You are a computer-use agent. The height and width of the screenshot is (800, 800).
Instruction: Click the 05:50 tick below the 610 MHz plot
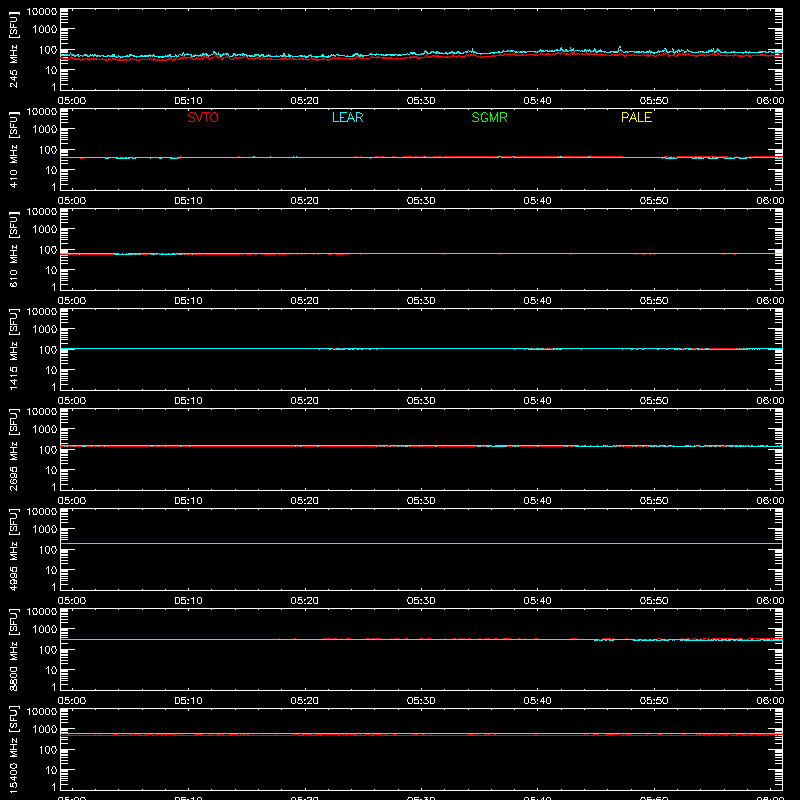654,301
